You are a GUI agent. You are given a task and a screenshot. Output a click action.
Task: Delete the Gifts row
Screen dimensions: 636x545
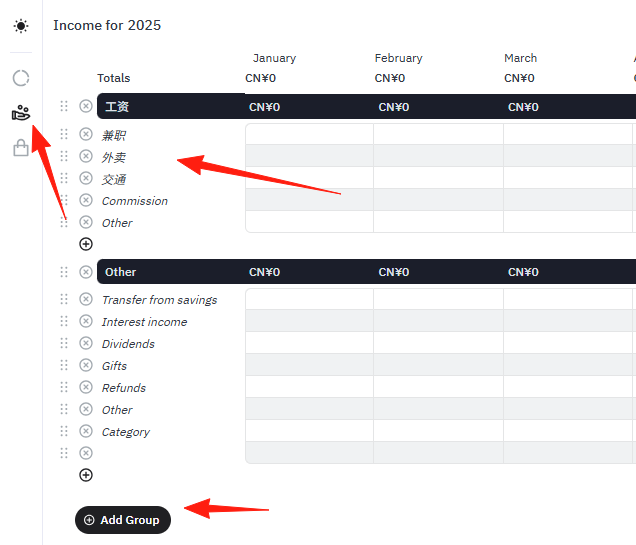tap(86, 365)
